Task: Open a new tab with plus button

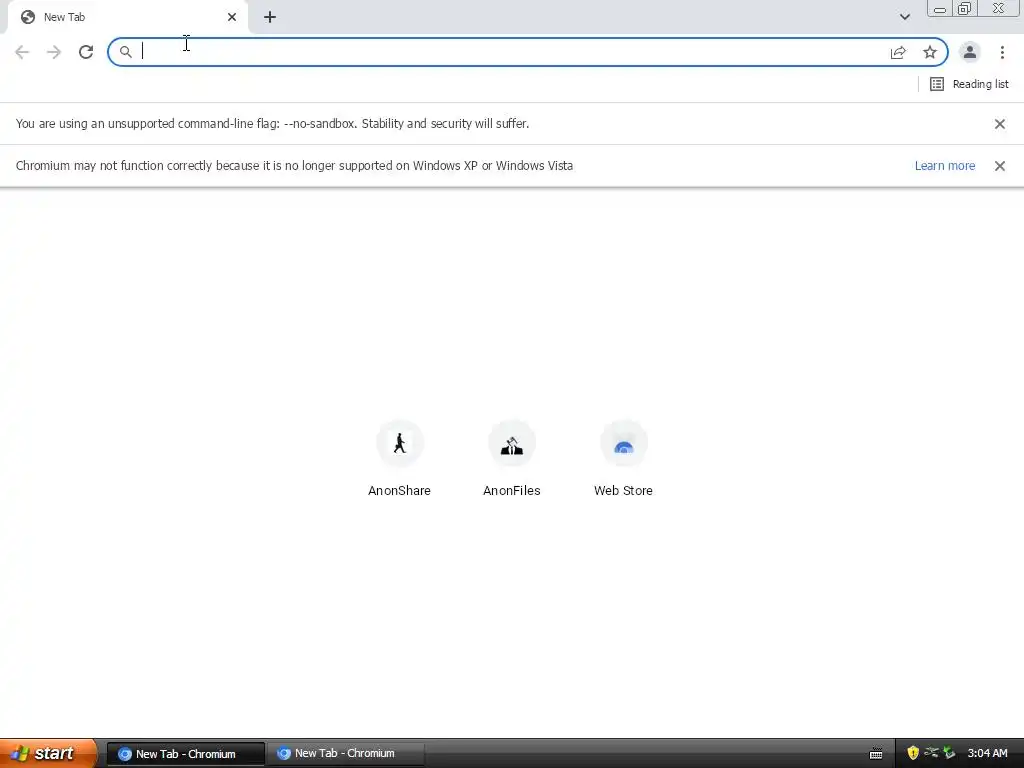Action: coord(270,17)
